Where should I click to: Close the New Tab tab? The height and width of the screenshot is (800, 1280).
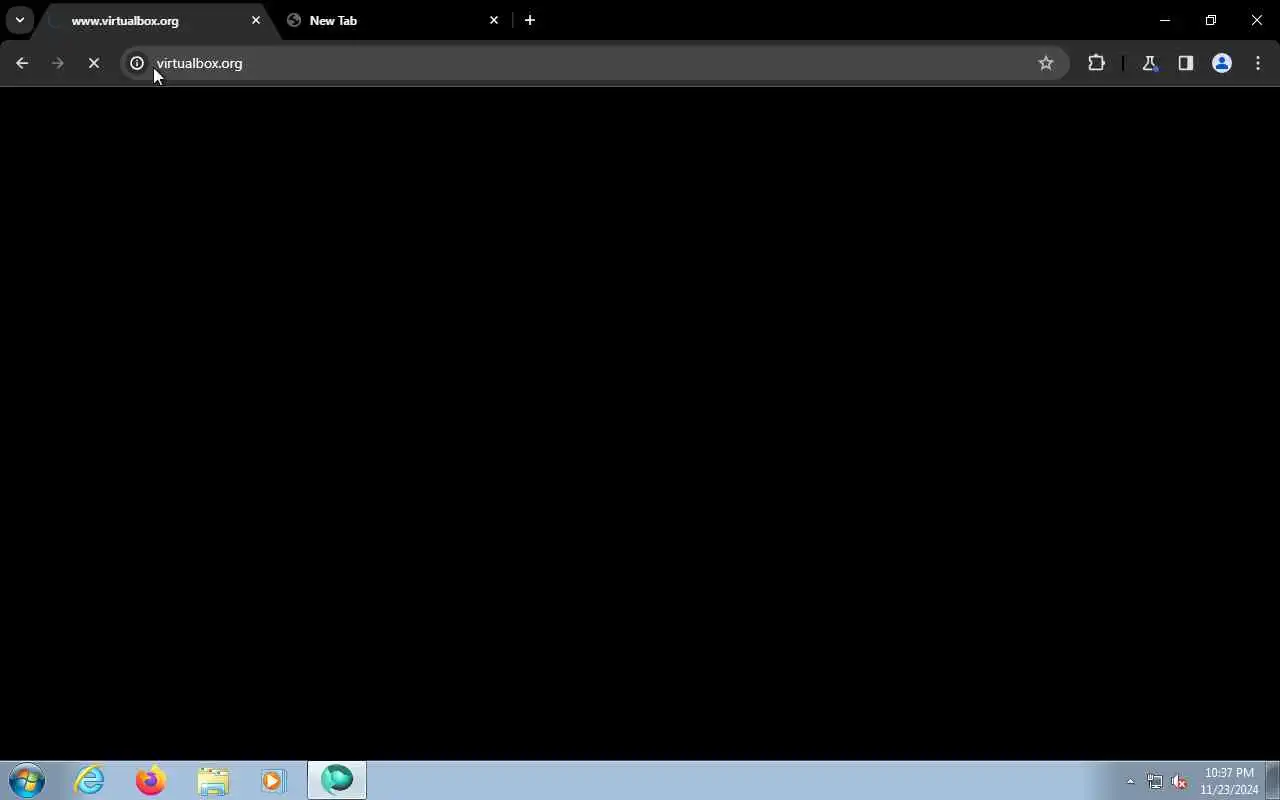494,20
